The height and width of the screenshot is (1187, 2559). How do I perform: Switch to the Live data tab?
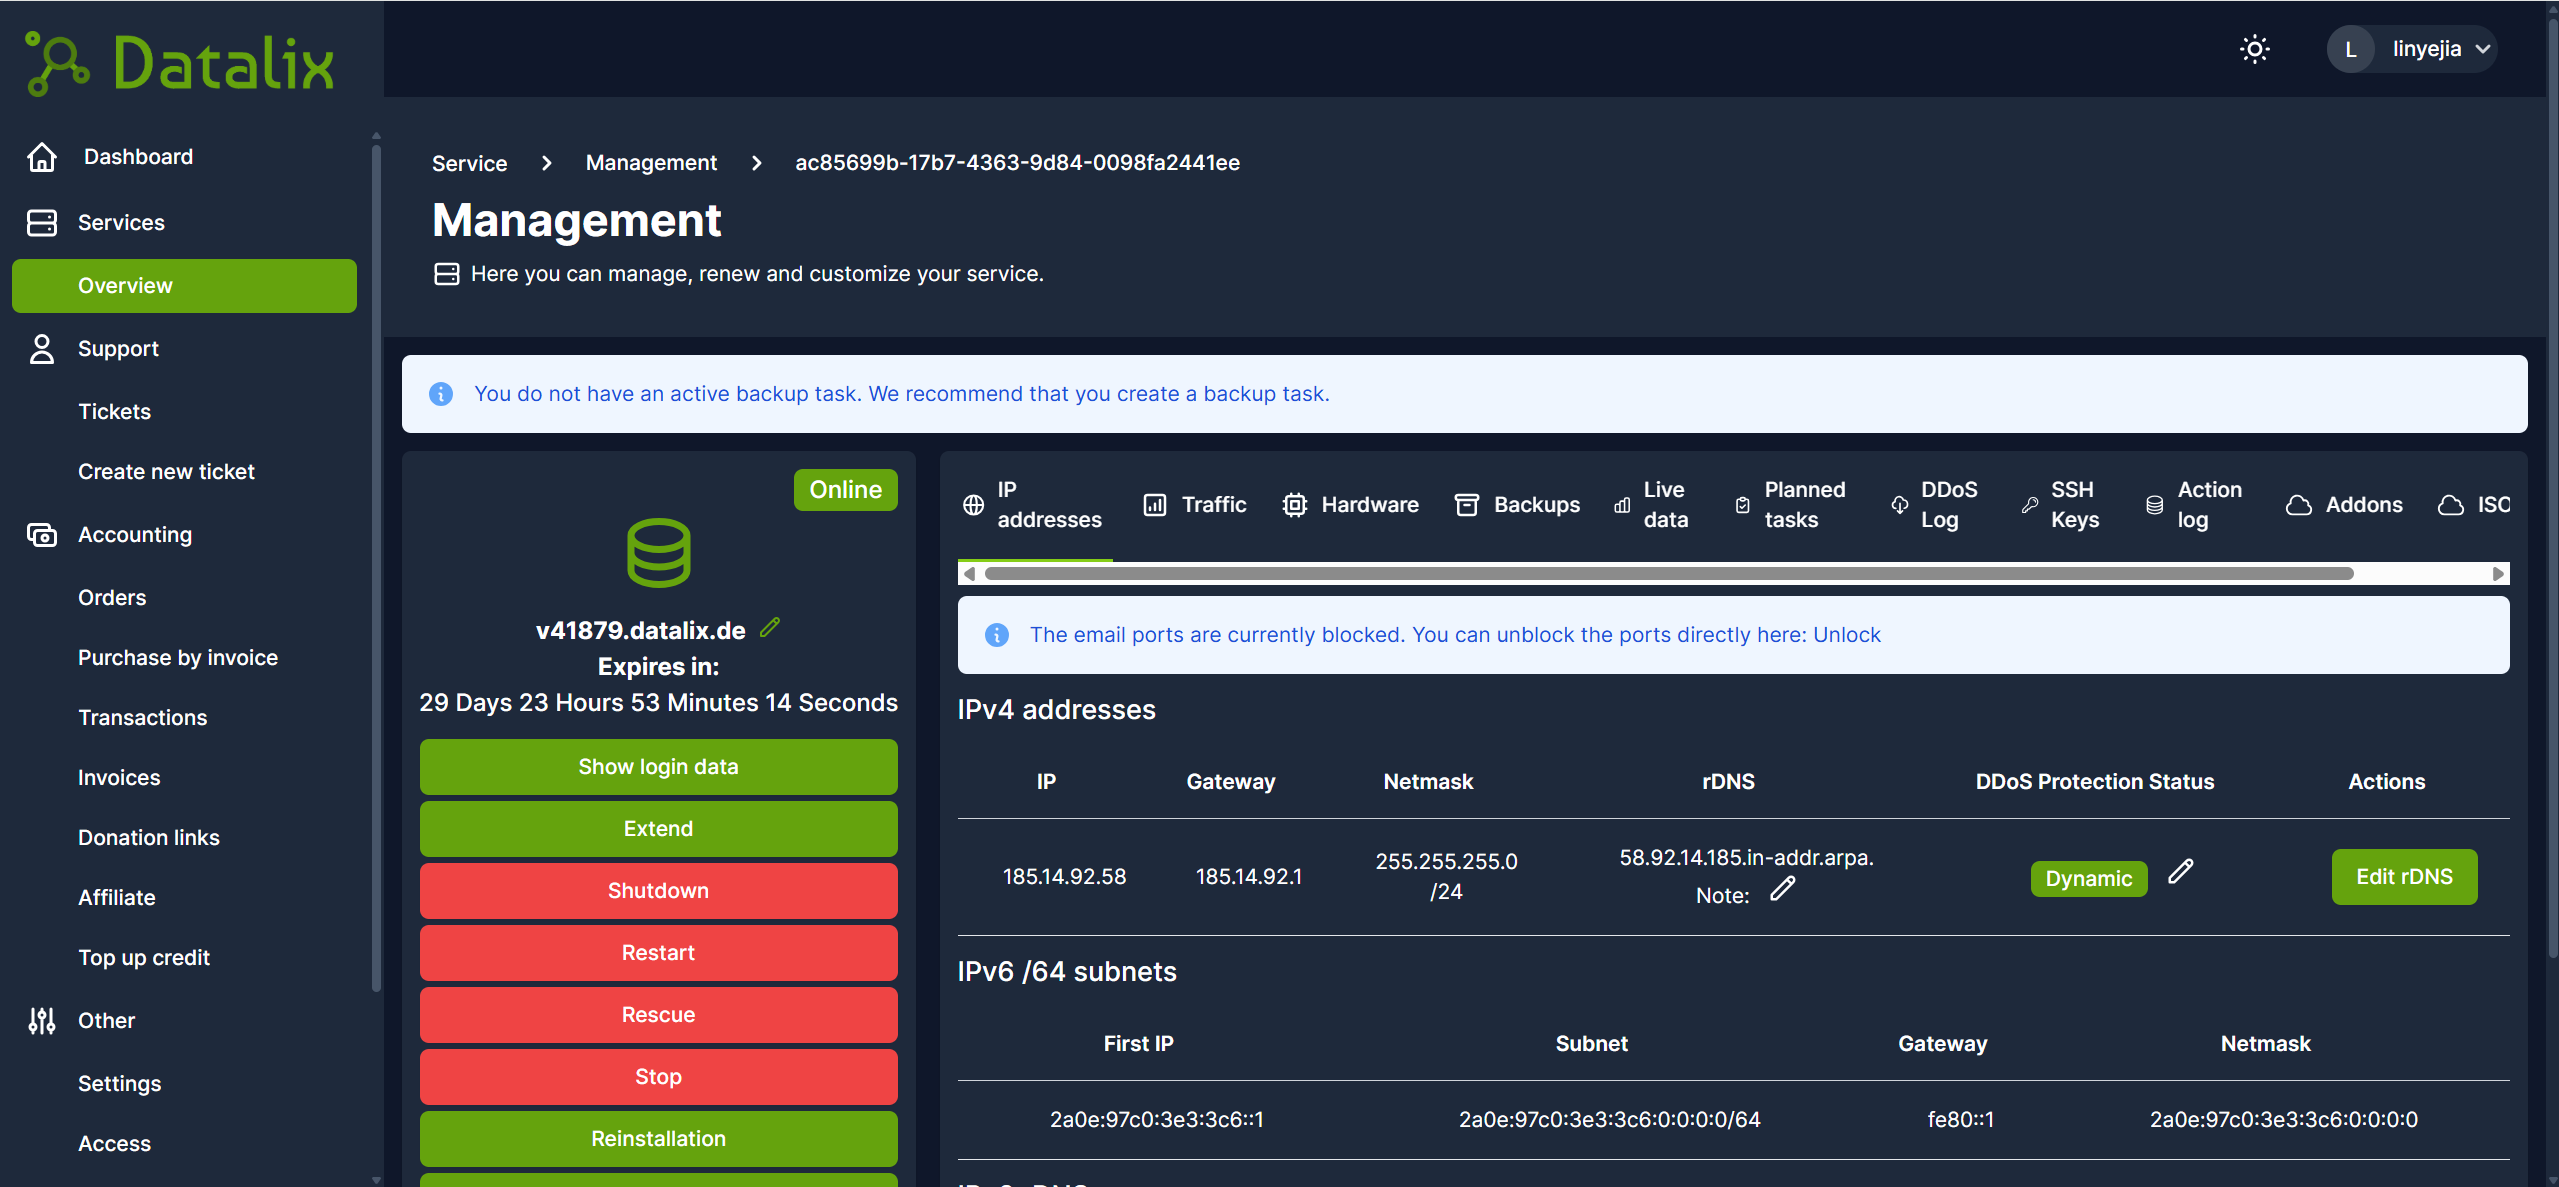pos(1652,505)
